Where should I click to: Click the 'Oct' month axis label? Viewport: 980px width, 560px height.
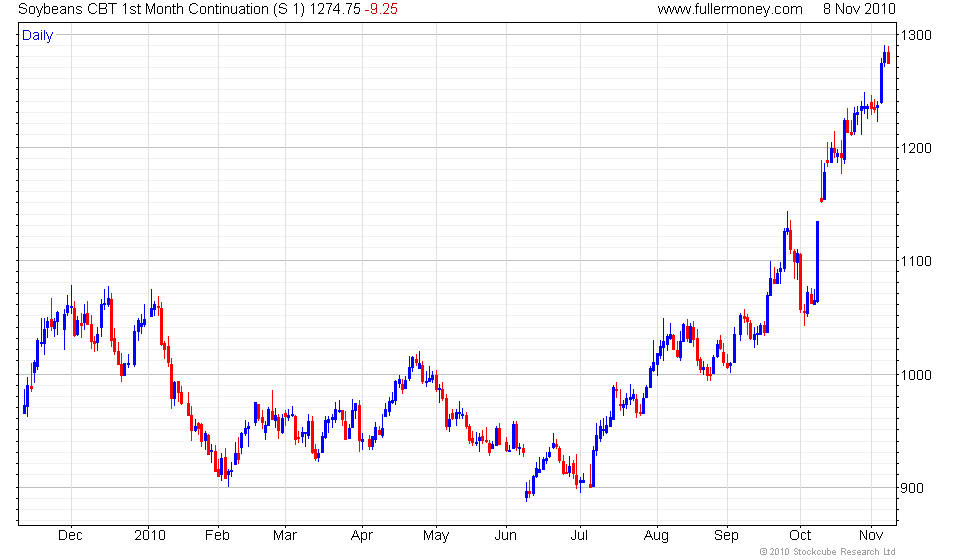click(x=800, y=536)
